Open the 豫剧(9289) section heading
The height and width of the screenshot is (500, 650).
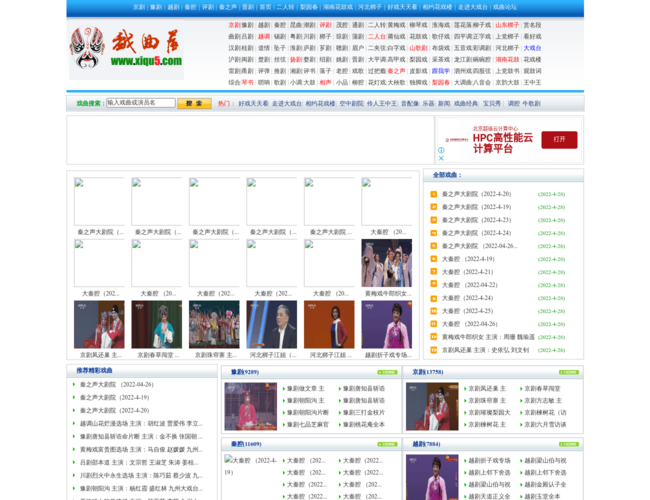245,372
